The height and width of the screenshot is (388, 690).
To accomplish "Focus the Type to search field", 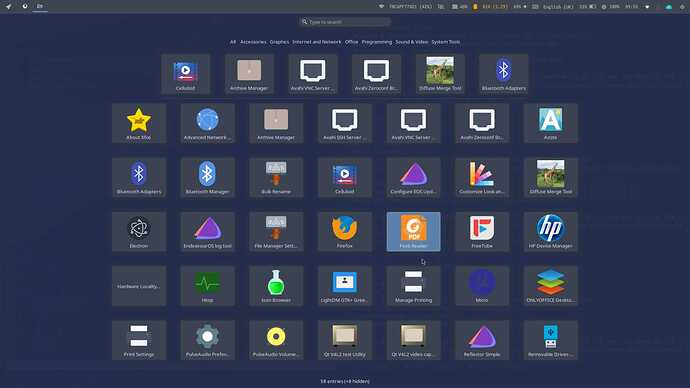I will (x=345, y=22).
